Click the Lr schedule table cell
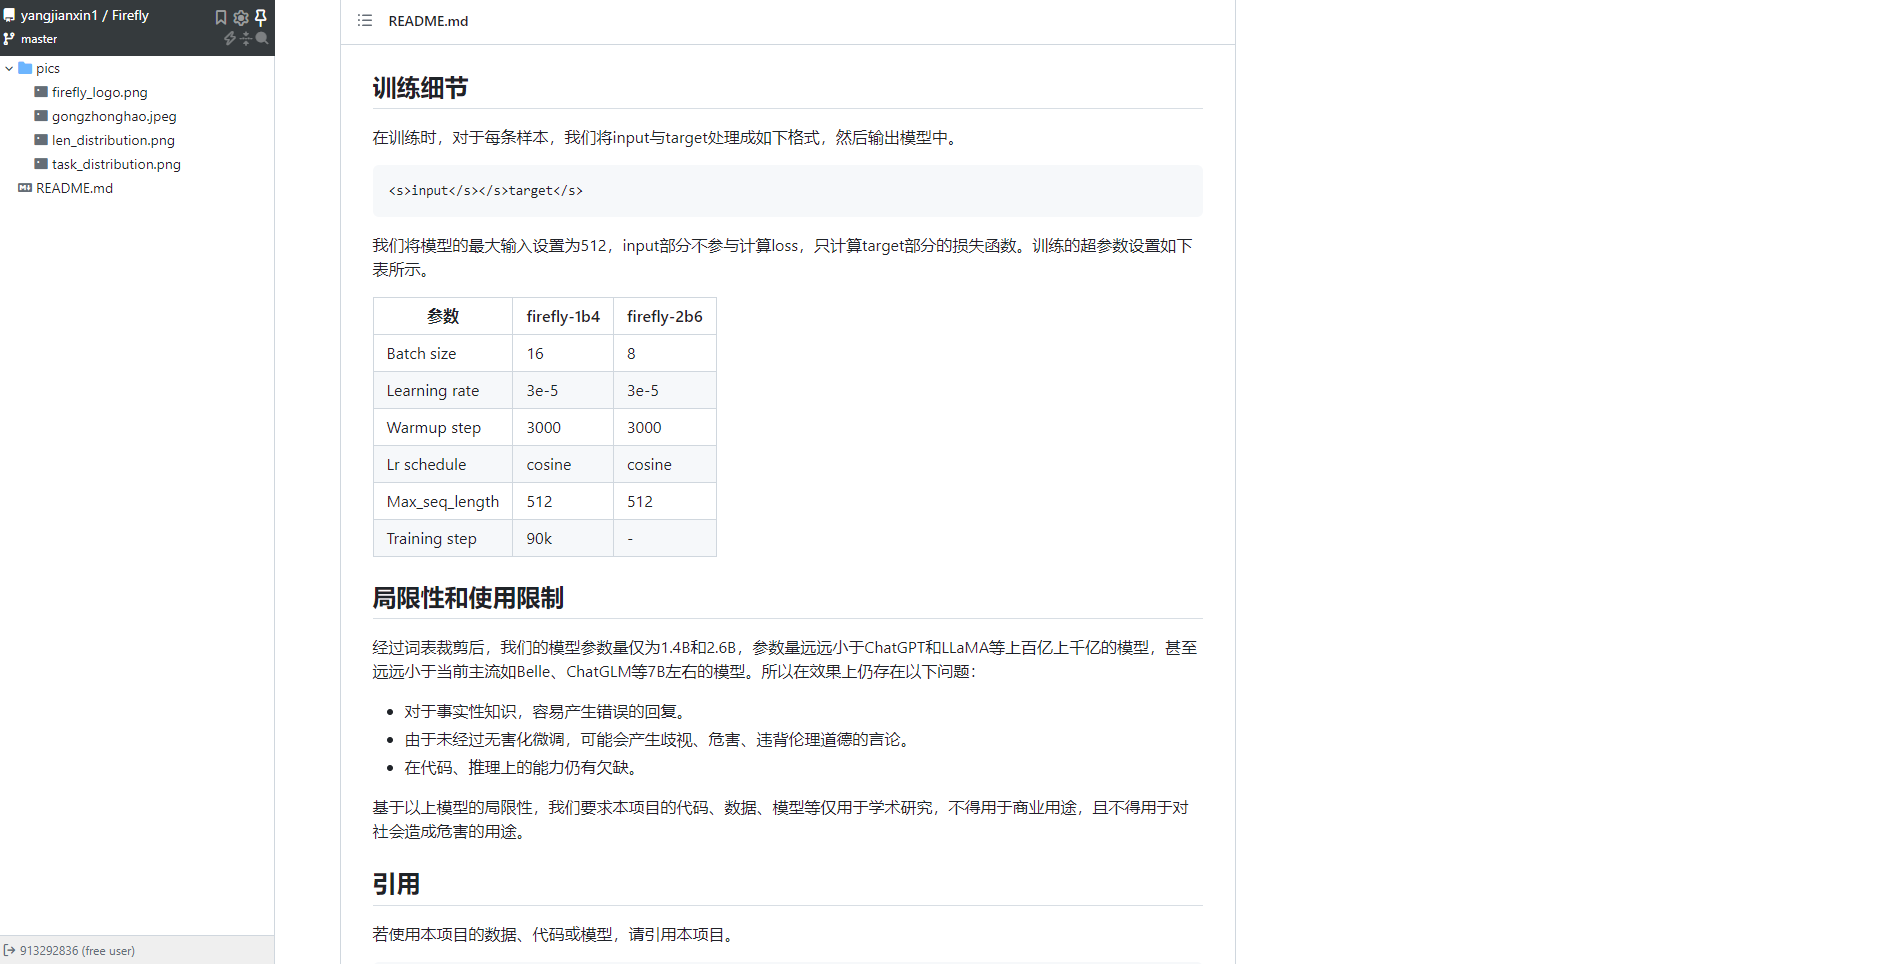Viewport: 1898px width, 964px height. pyautogui.click(x=443, y=465)
